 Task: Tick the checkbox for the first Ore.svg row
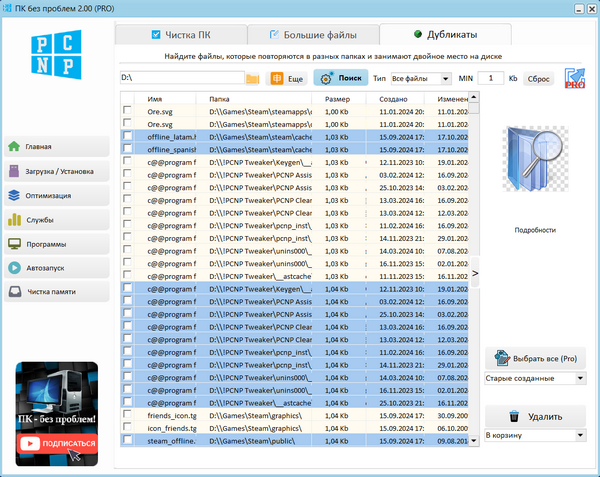(x=127, y=111)
